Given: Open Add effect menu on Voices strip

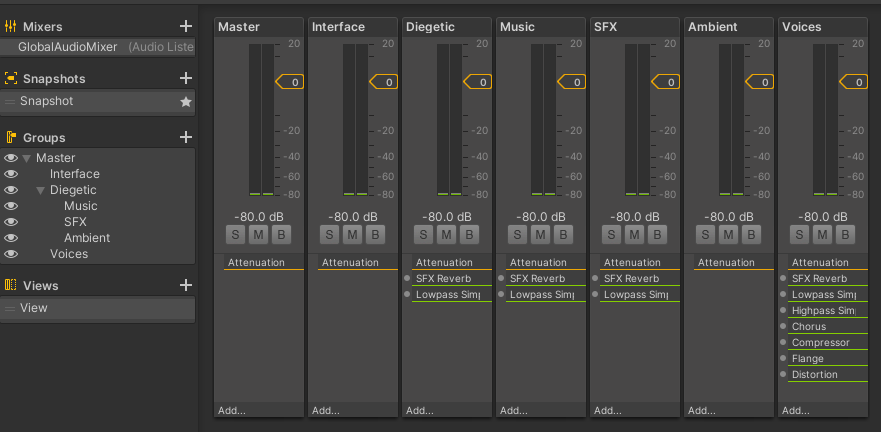Looking at the screenshot, I should [x=796, y=410].
